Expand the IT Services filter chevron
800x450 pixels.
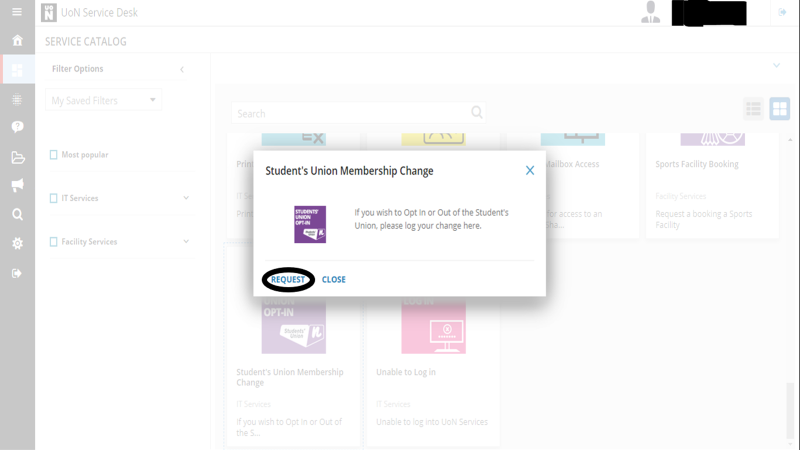pyautogui.click(x=186, y=198)
